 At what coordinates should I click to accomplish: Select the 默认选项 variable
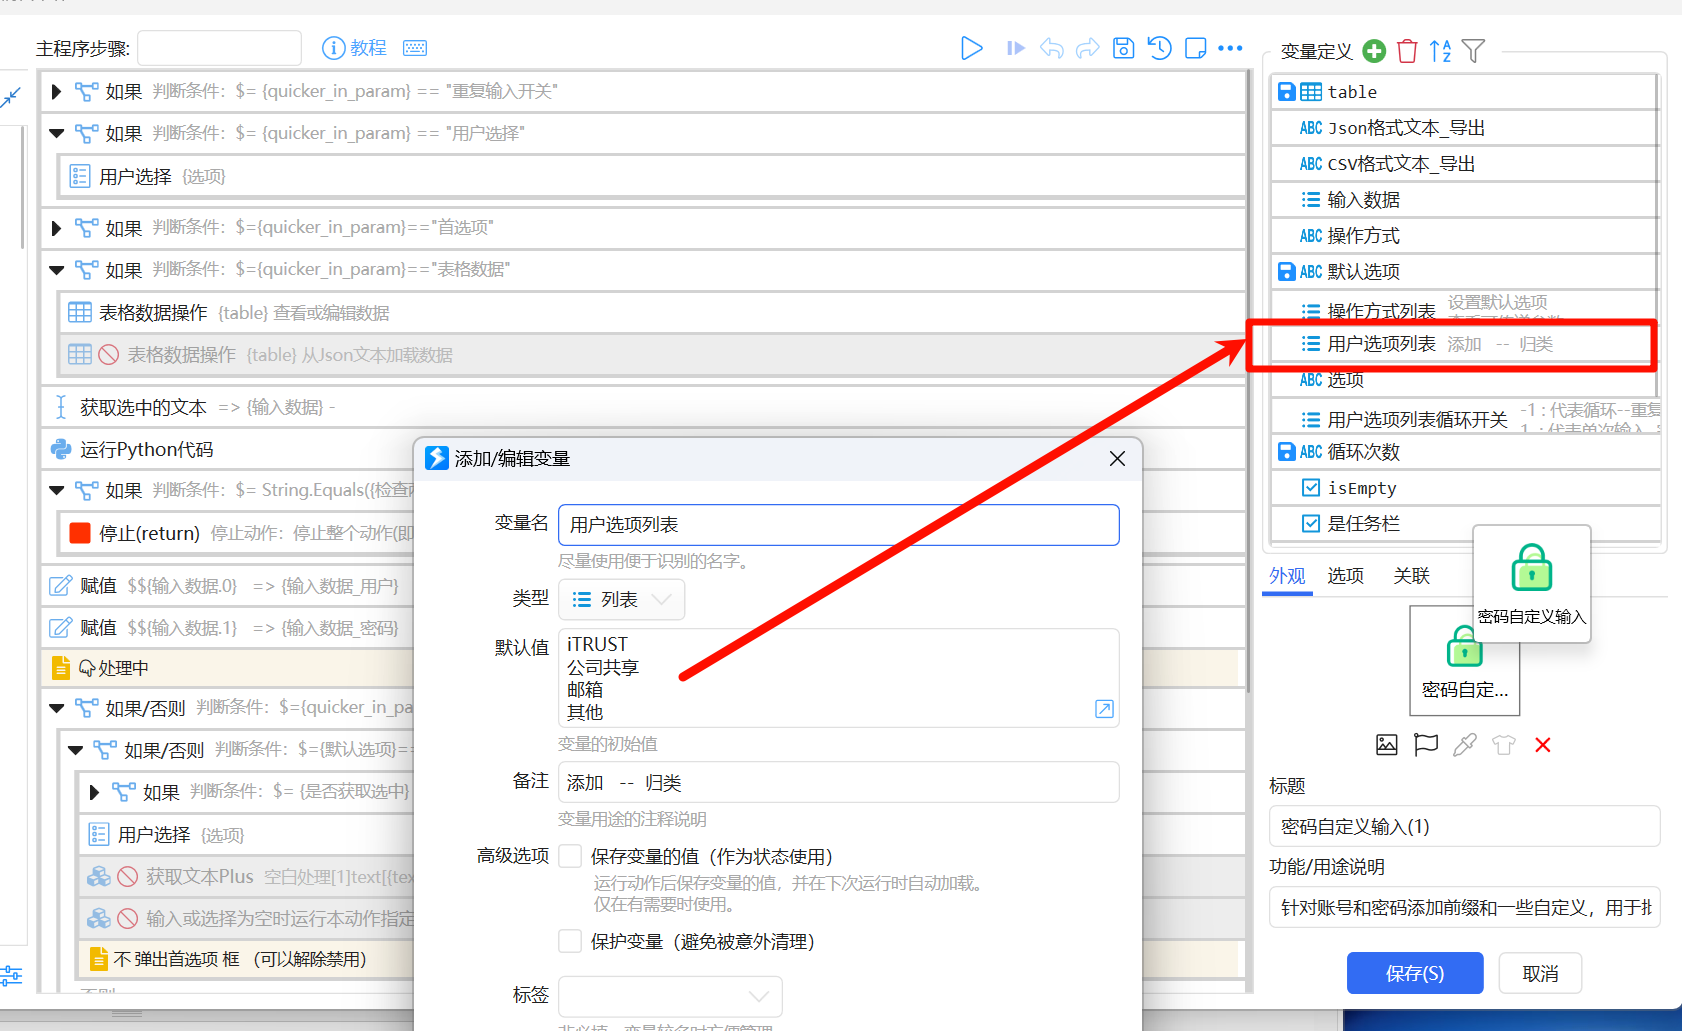tap(1465, 272)
